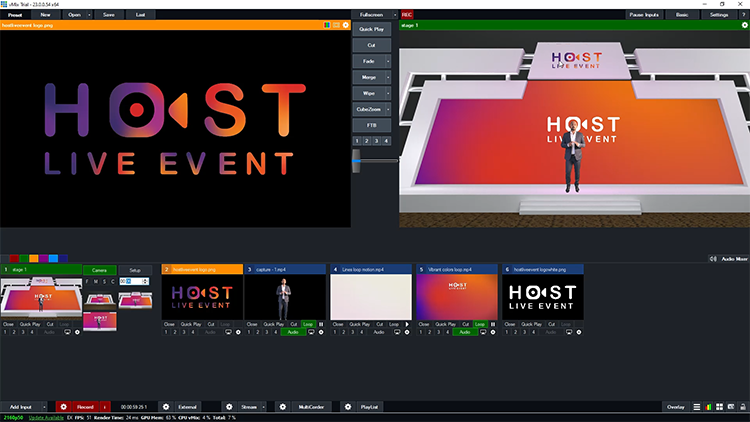This screenshot has height=422, width=750.
Task: Toggle the Overlay button in bottom bar
Action: coord(676,407)
